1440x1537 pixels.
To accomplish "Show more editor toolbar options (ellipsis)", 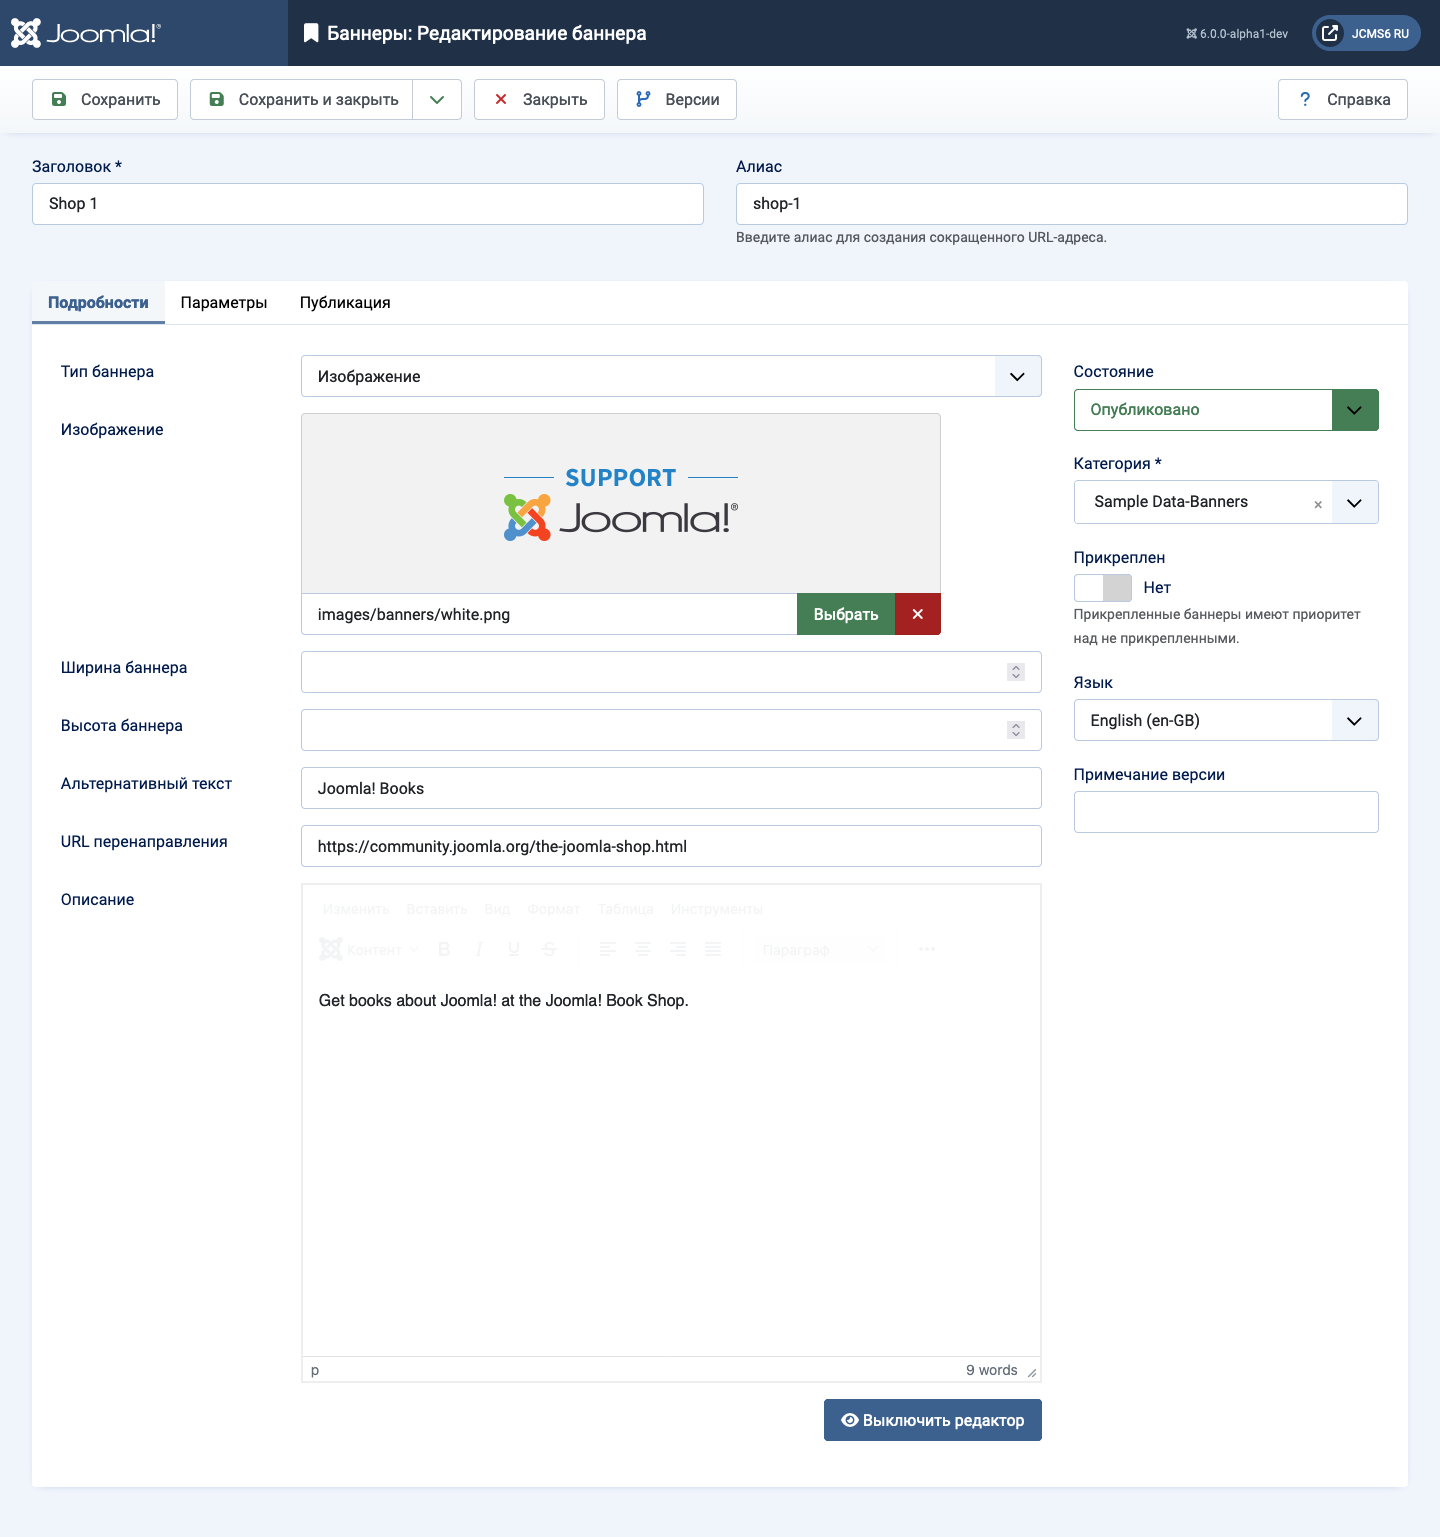I will (927, 949).
